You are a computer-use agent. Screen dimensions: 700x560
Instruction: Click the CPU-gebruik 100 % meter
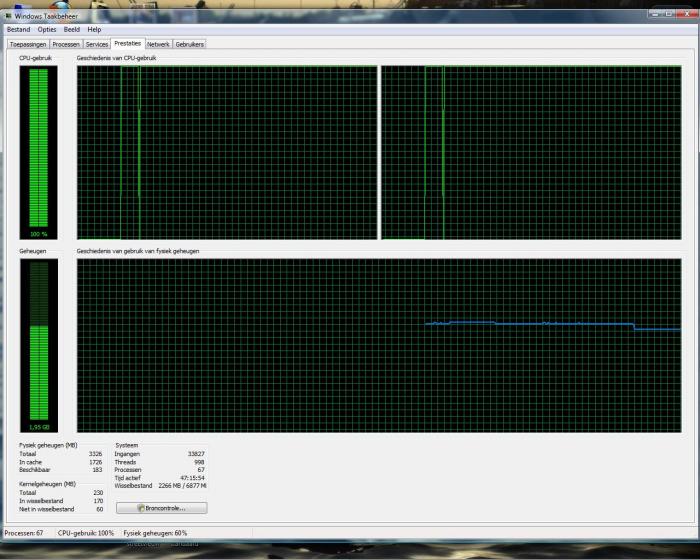pos(38,152)
